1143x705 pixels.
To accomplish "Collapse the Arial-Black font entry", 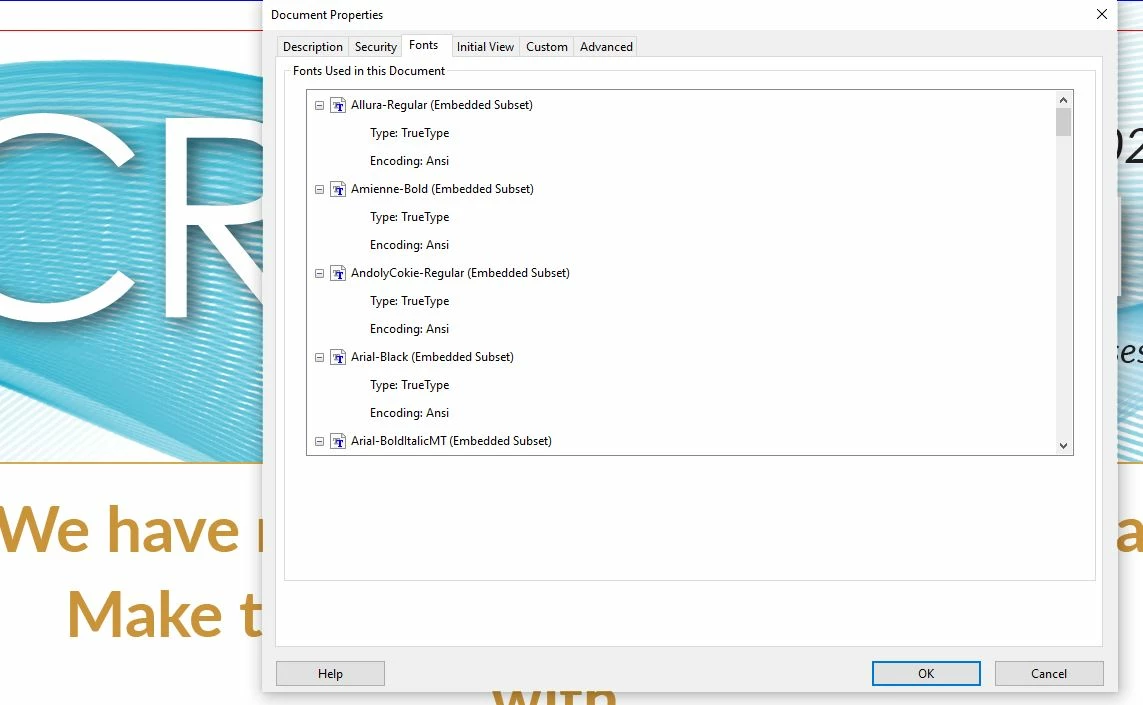I will tap(319, 357).
